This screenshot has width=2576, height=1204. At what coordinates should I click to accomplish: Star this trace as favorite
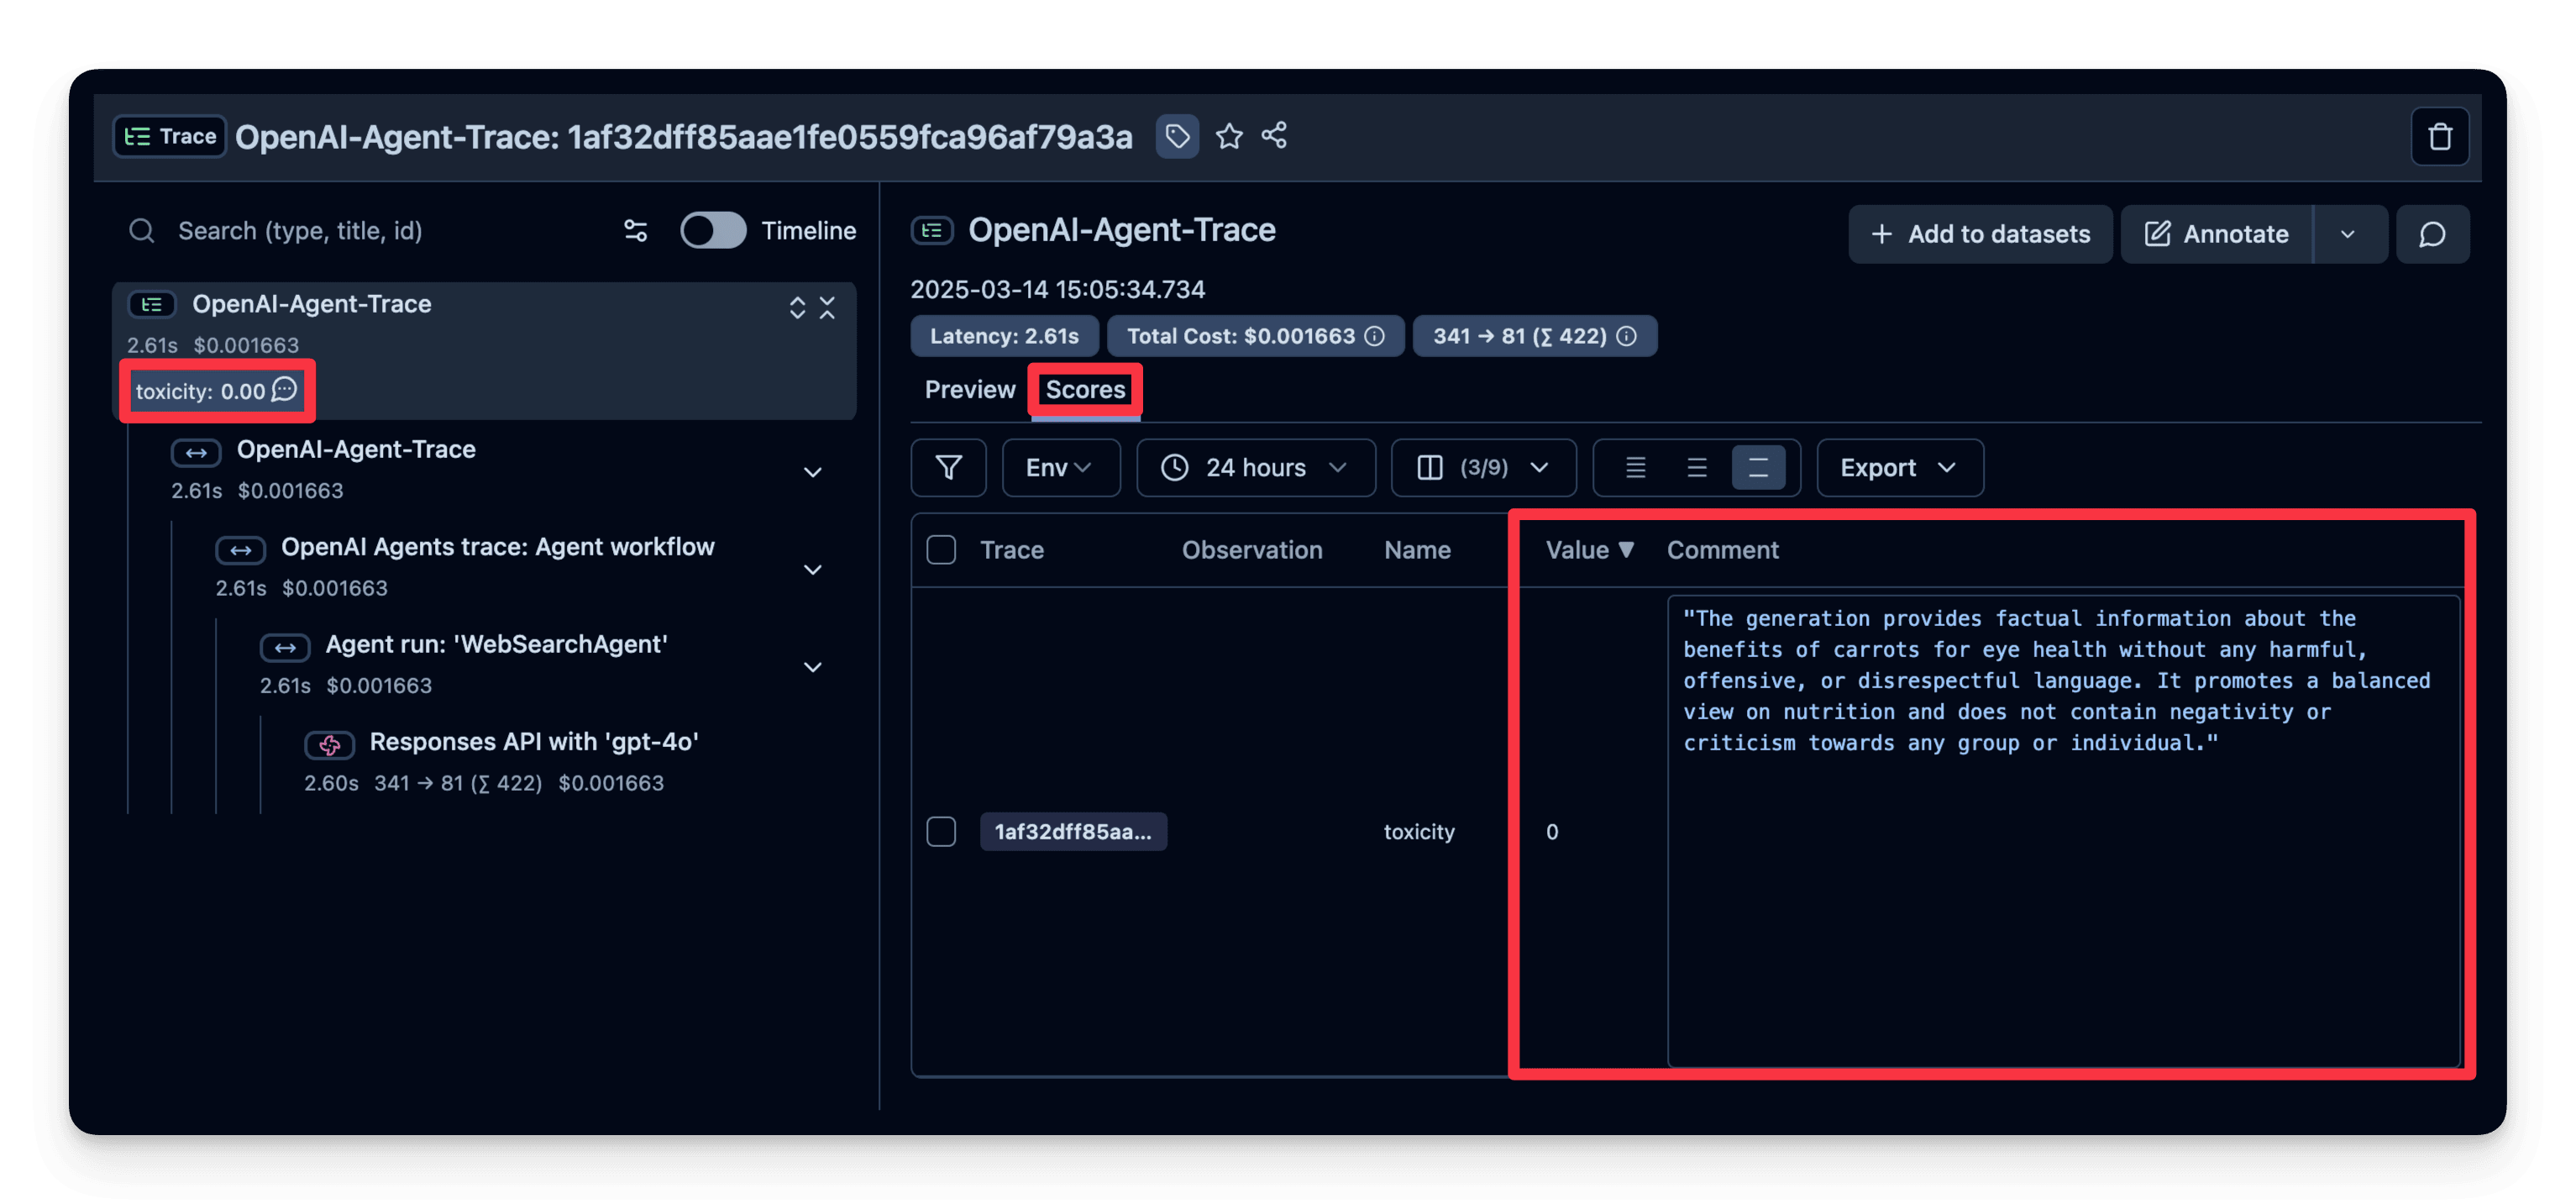coord(1229,136)
